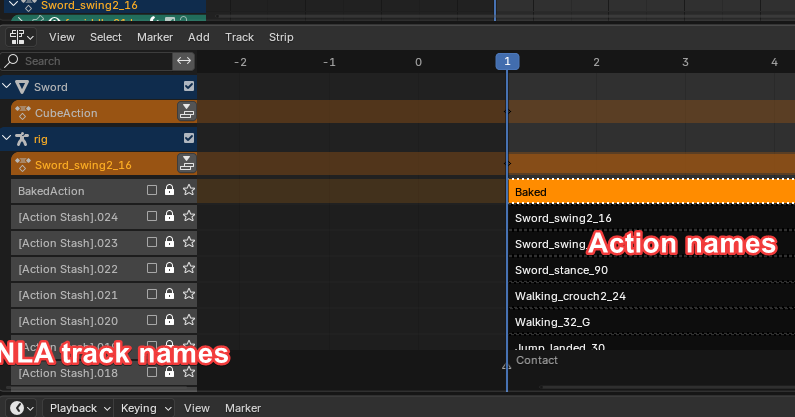Click in the channel Search field

(95, 61)
